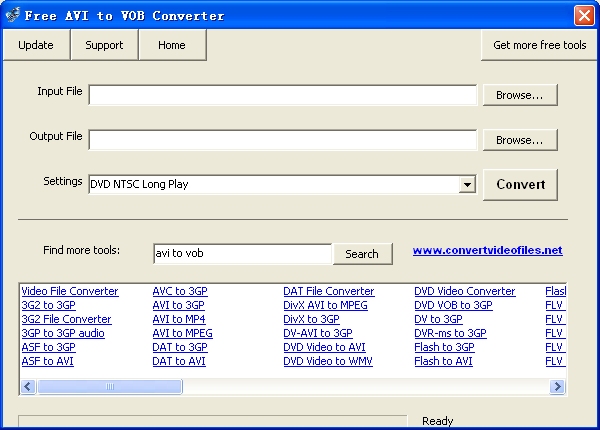This screenshot has height=430, width=600.
Task: Open the DivX to 3GP link
Action: click(x=311, y=319)
